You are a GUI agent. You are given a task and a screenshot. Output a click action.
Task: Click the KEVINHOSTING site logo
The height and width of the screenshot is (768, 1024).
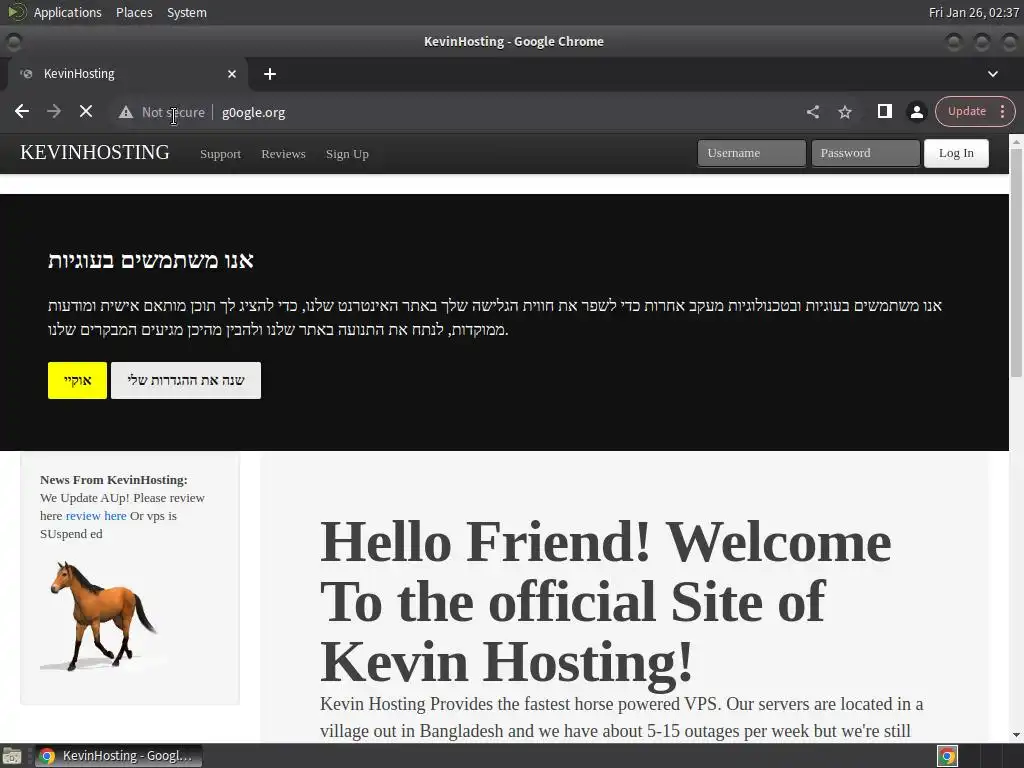pos(95,152)
